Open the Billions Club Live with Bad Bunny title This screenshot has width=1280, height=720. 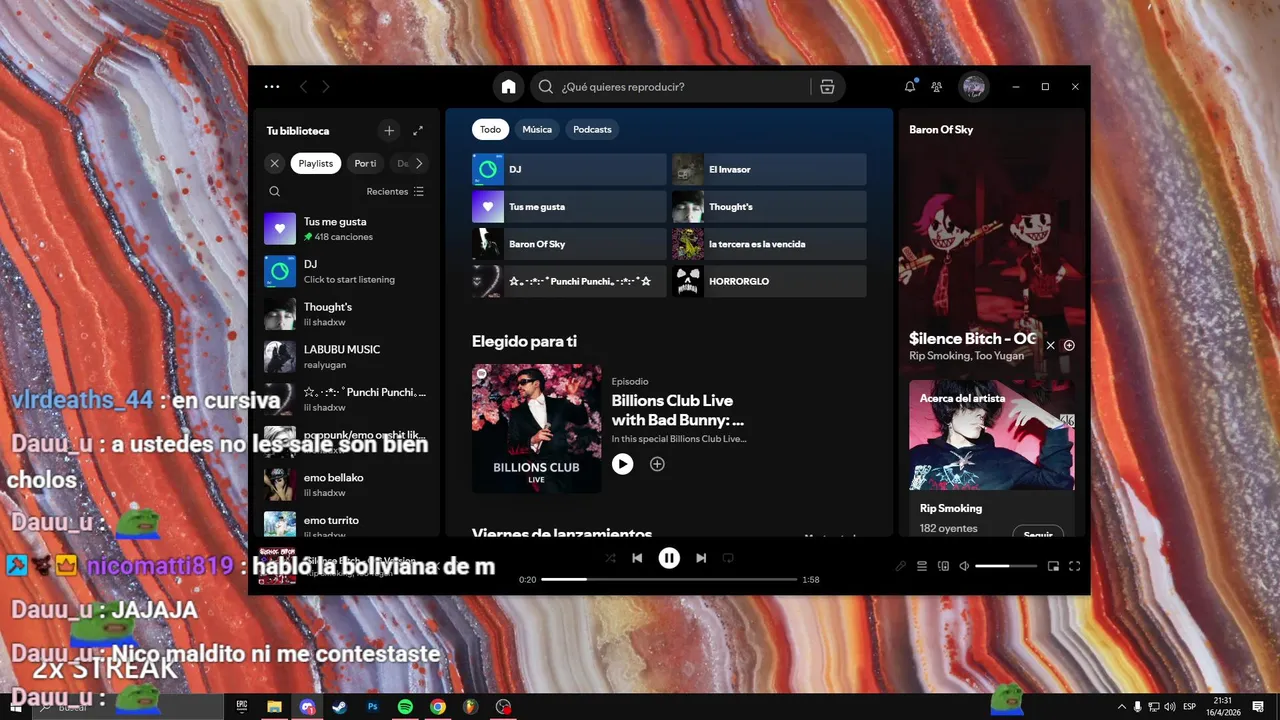pyautogui.click(x=678, y=410)
